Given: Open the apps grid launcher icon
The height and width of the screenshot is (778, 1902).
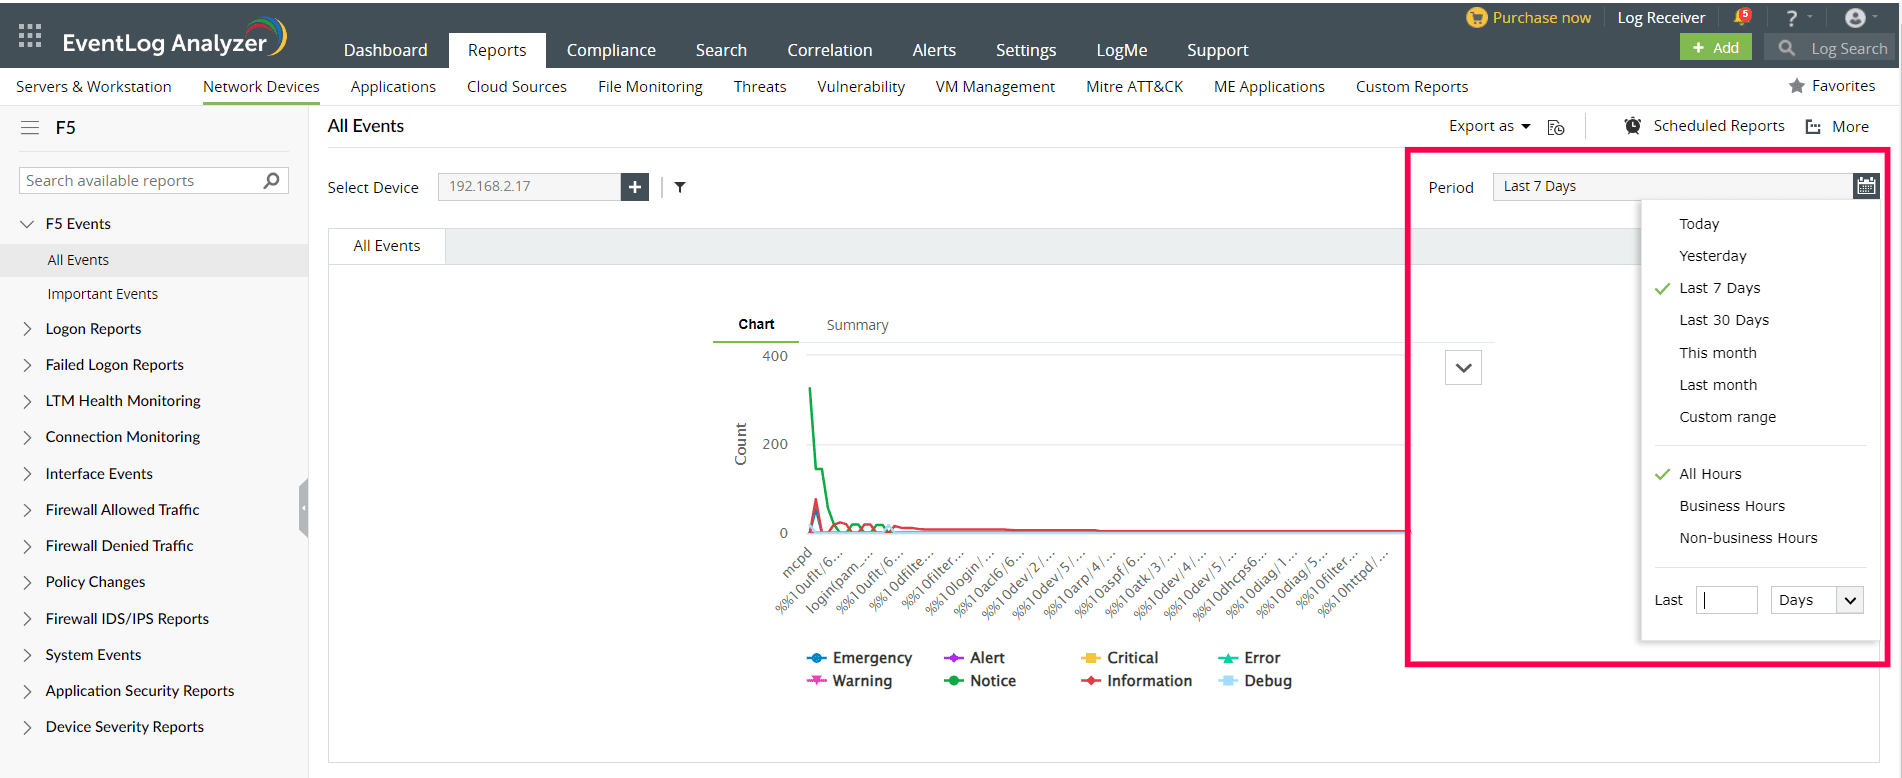Looking at the screenshot, I should click(x=30, y=36).
